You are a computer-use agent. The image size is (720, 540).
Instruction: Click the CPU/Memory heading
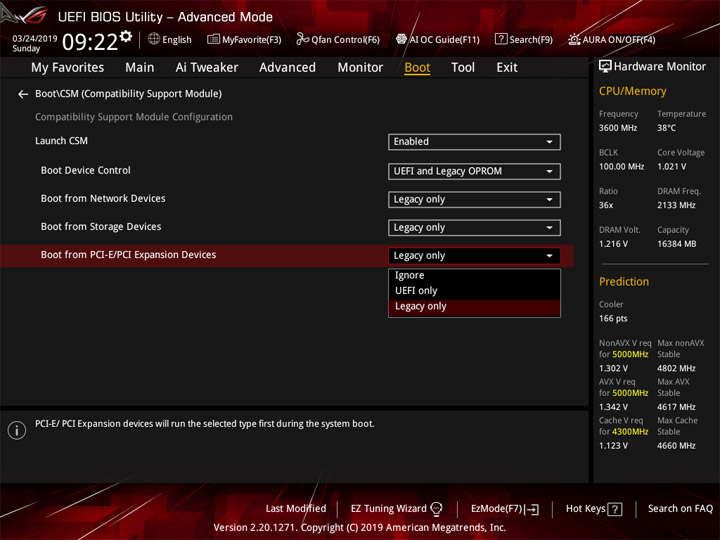(x=632, y=91)
